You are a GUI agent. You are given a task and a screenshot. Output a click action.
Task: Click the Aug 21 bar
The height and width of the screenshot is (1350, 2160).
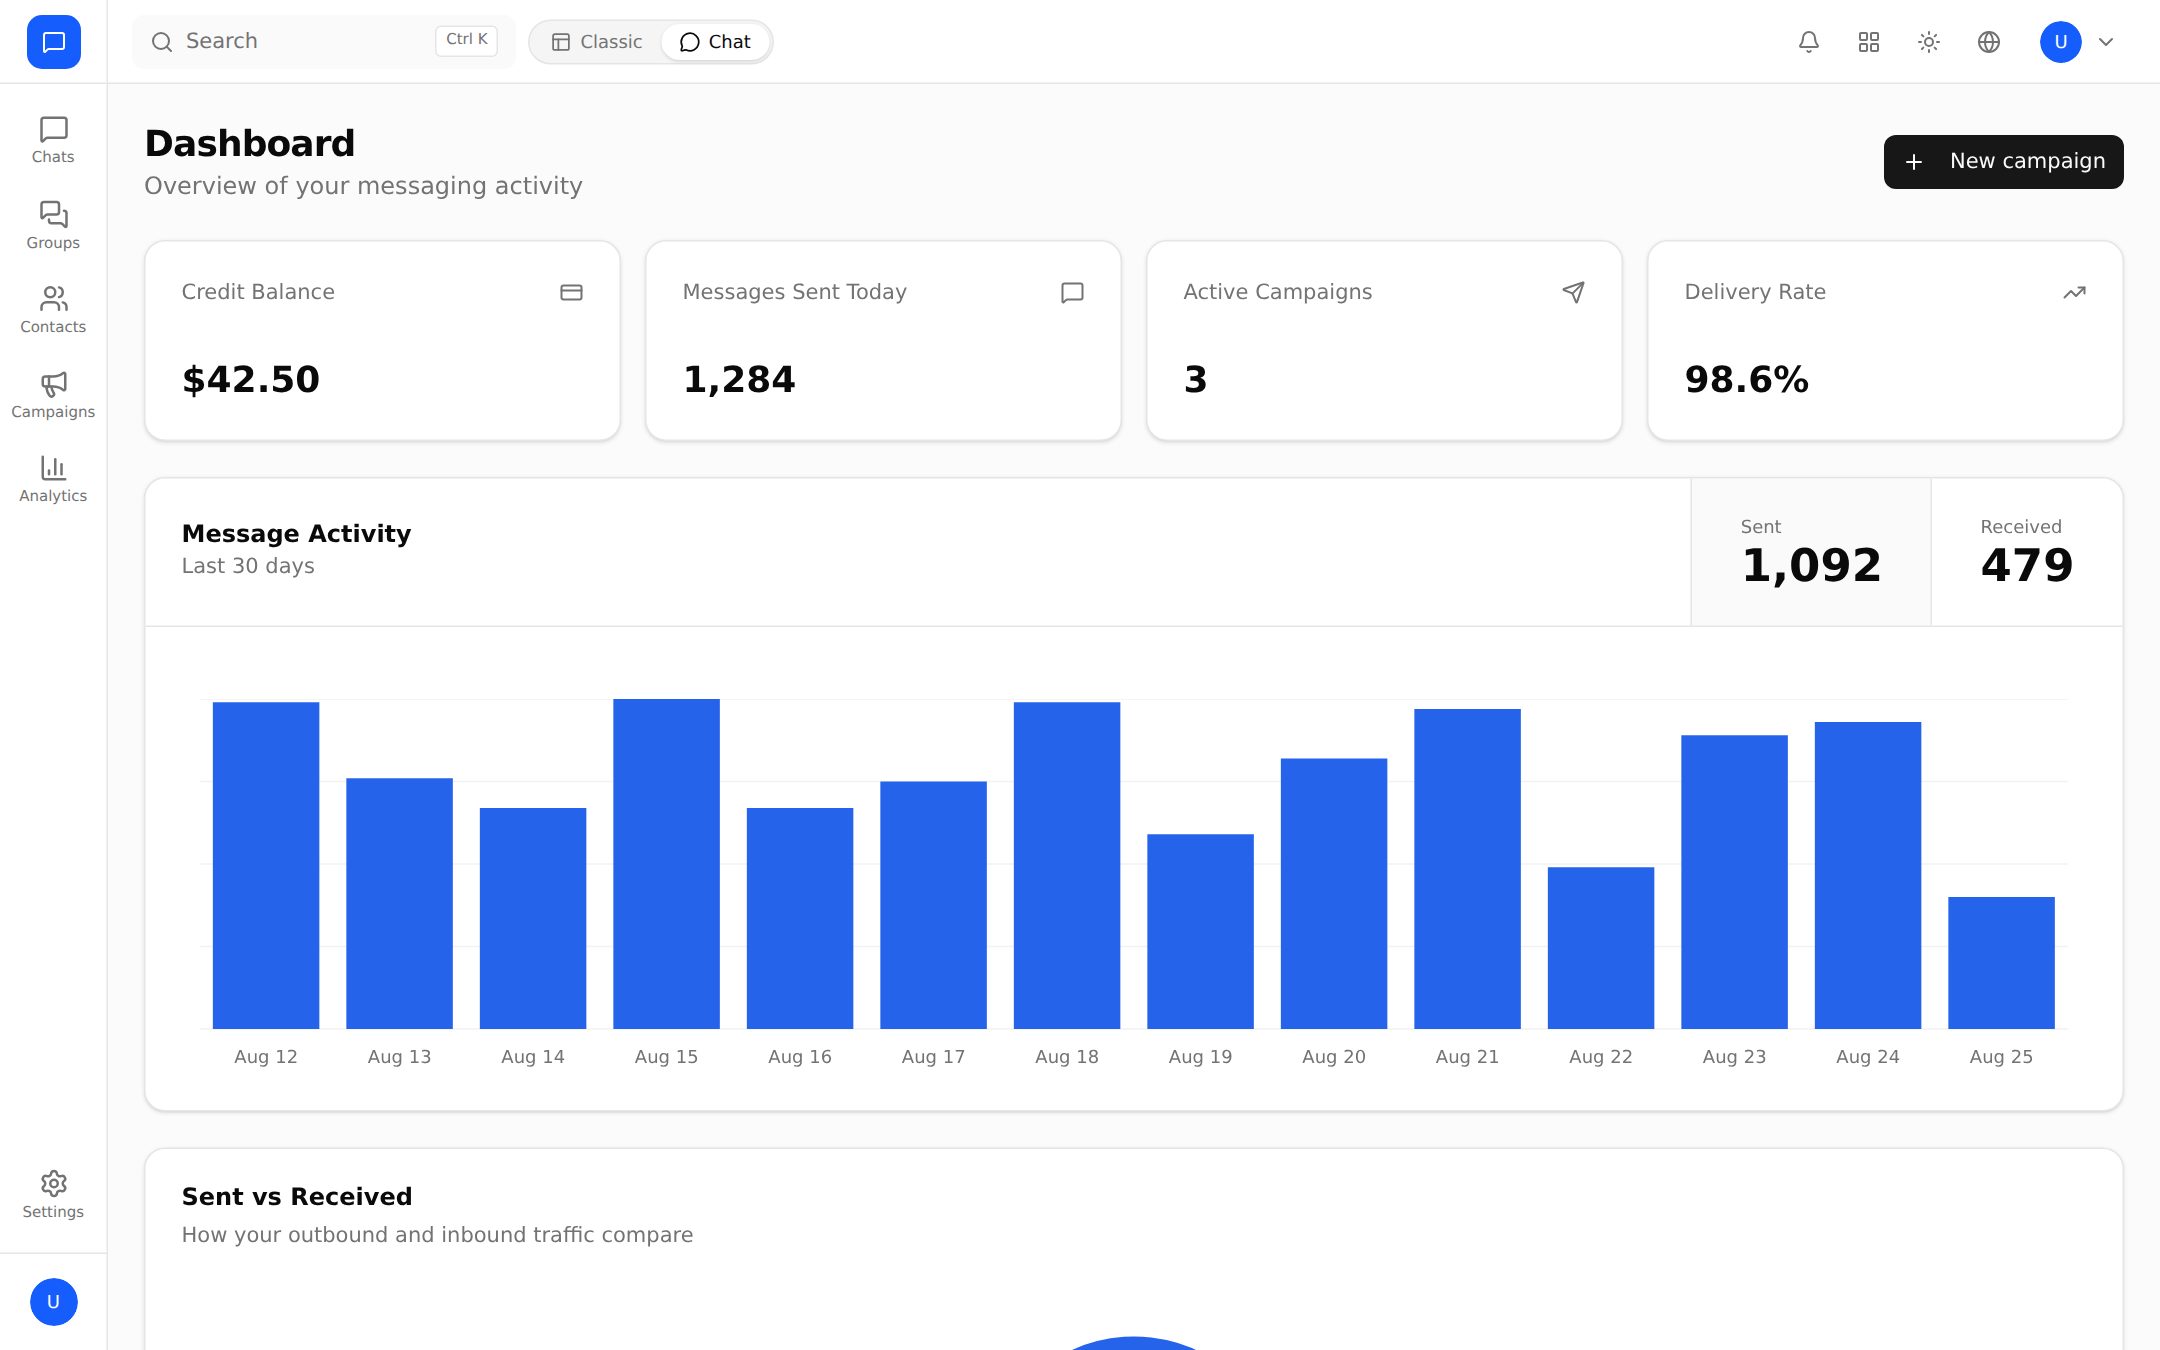[x=1467, y=869]
